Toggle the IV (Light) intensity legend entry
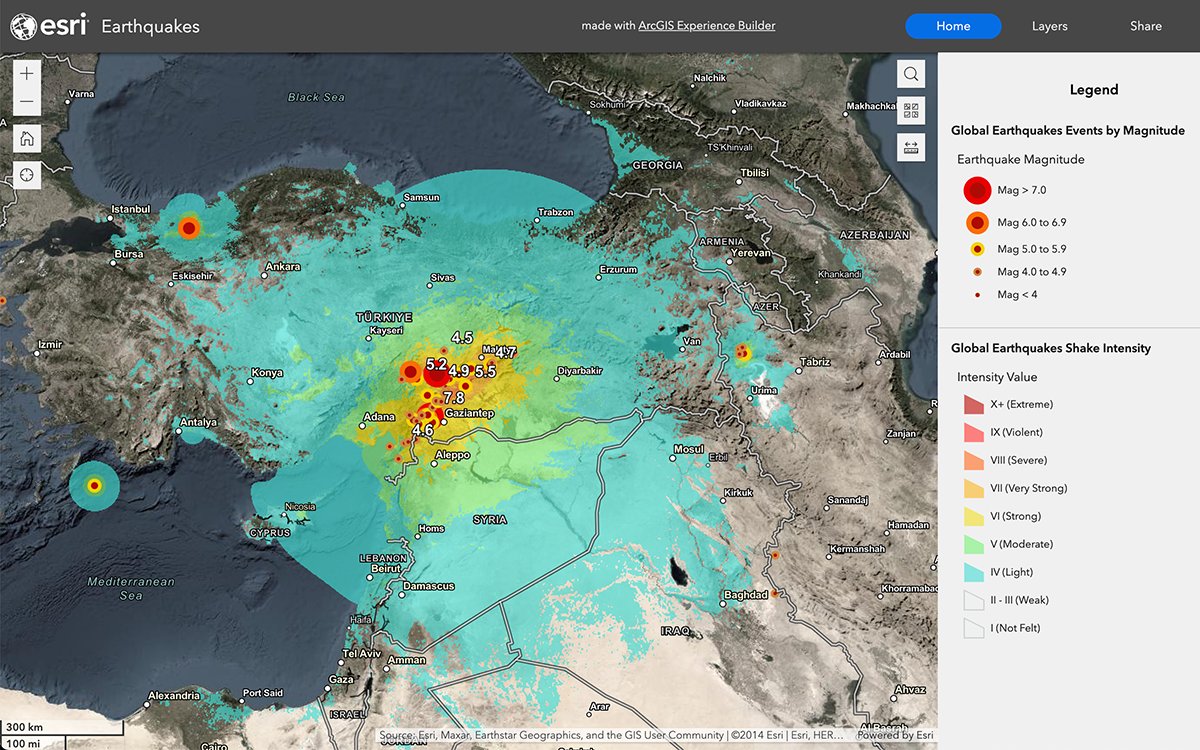 973,571
